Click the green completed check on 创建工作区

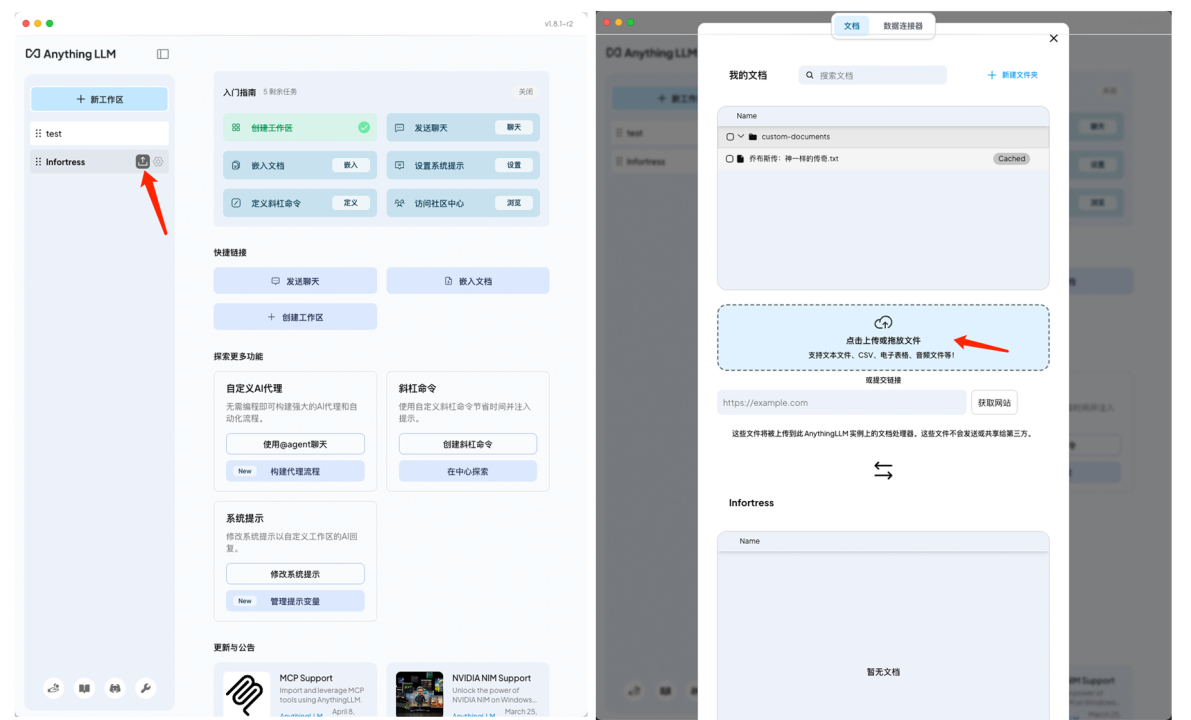[x=364, y=128]
